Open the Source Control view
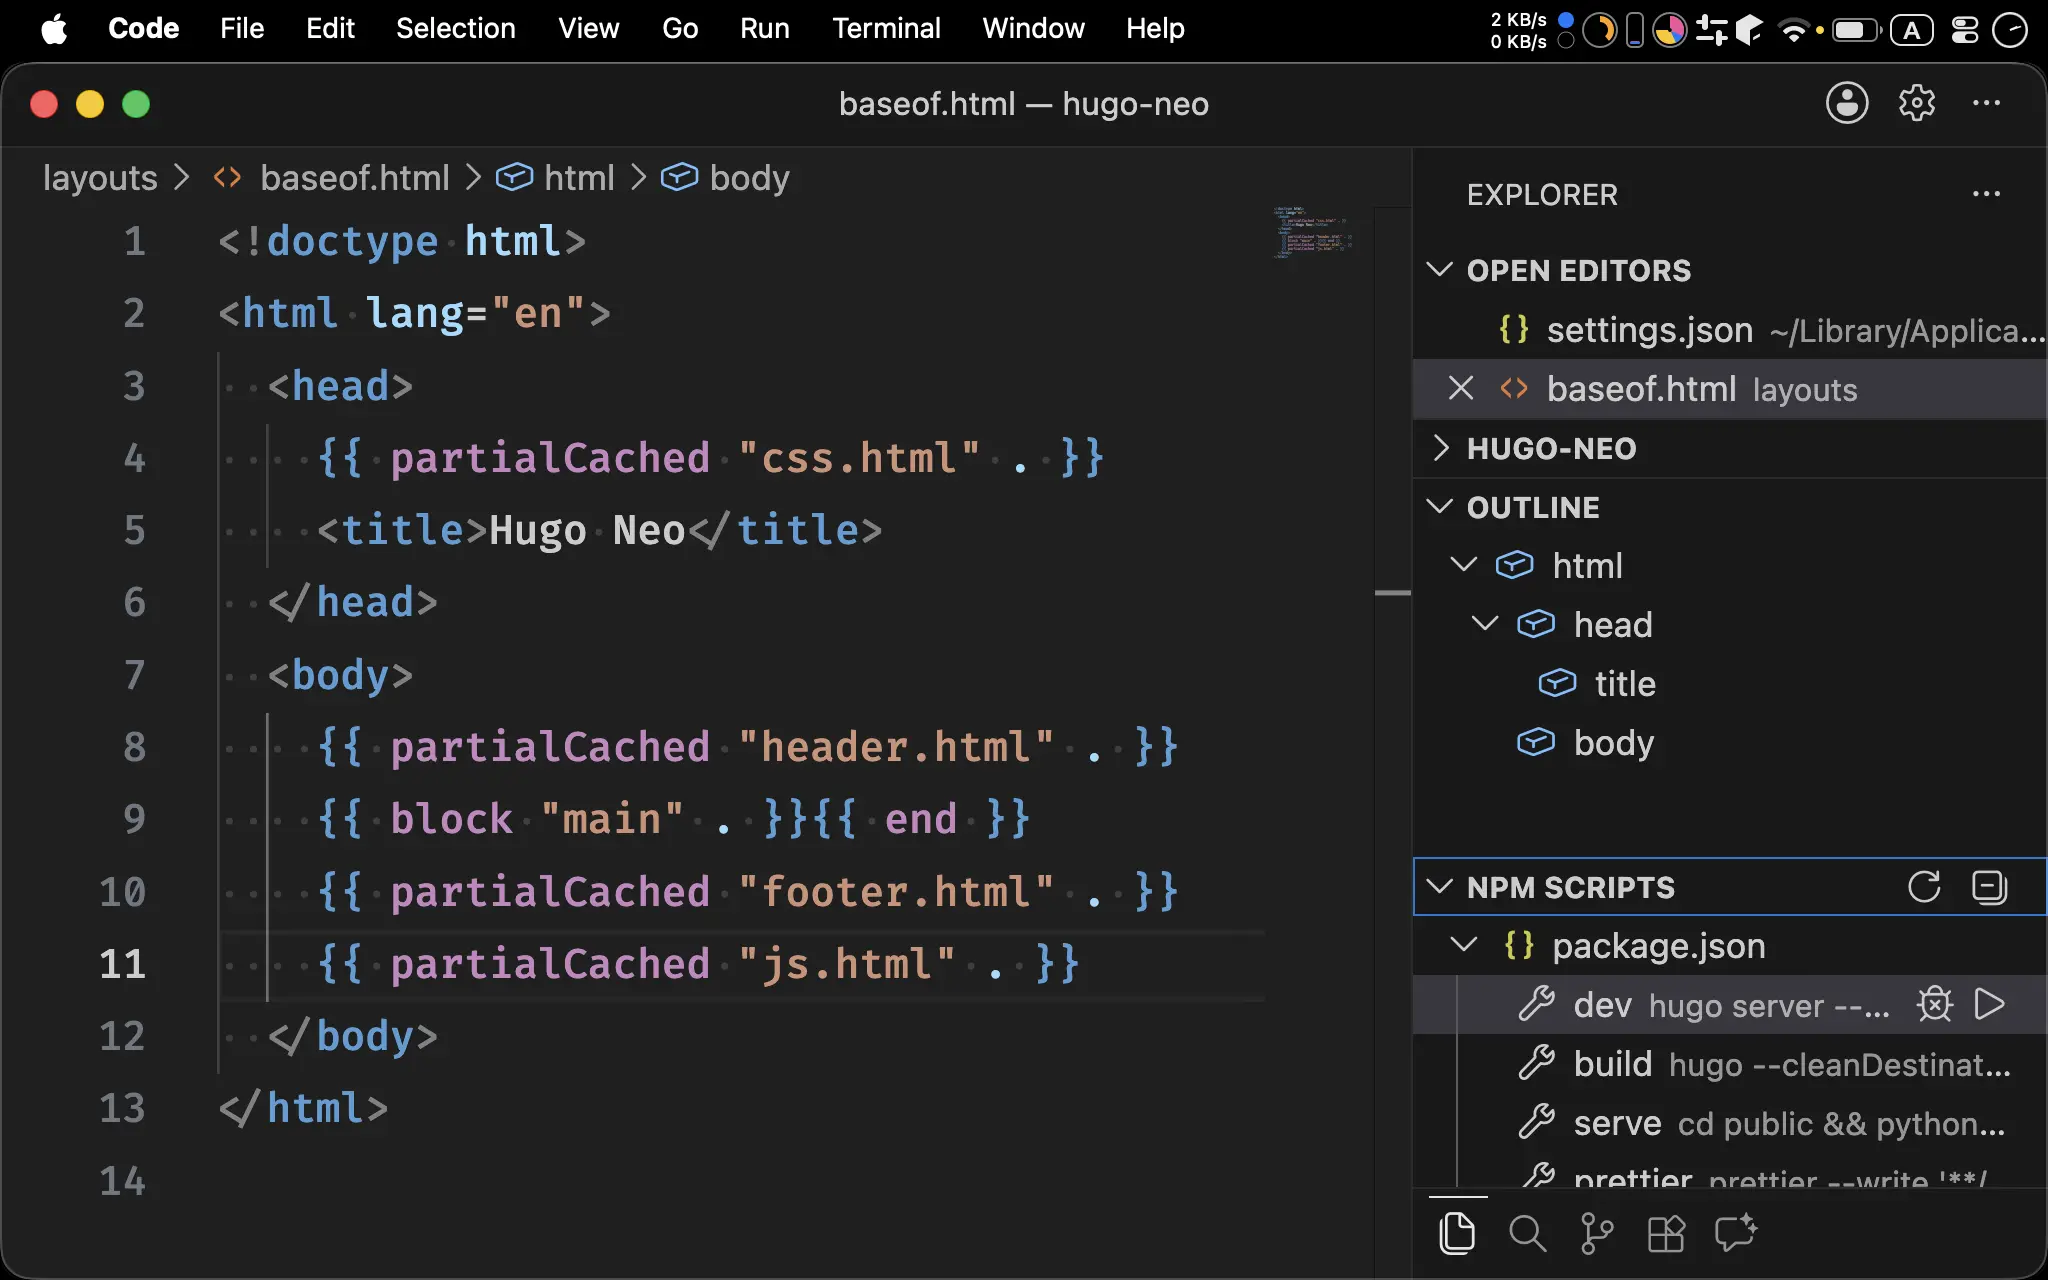Screen dimensions: 2048x1280 (x=1597, y=1233)
